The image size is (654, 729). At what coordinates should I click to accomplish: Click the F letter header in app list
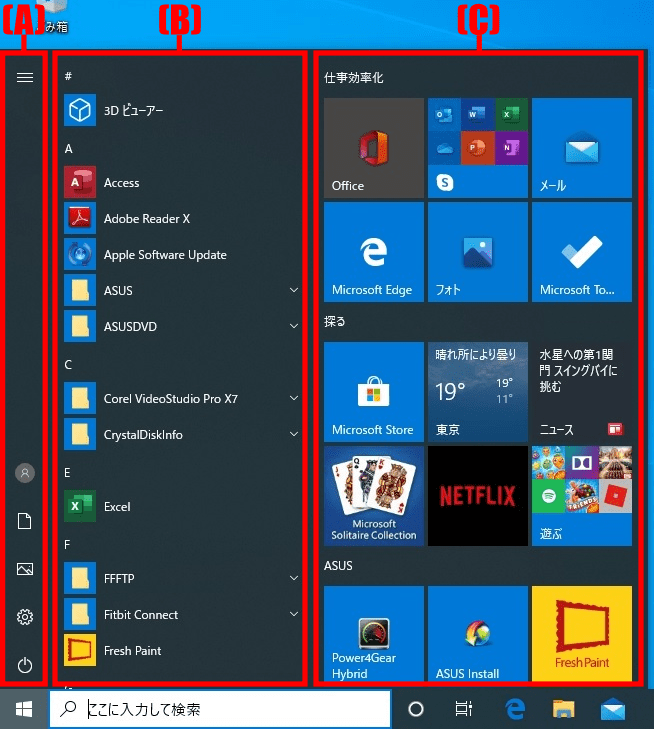click(67, 544)
